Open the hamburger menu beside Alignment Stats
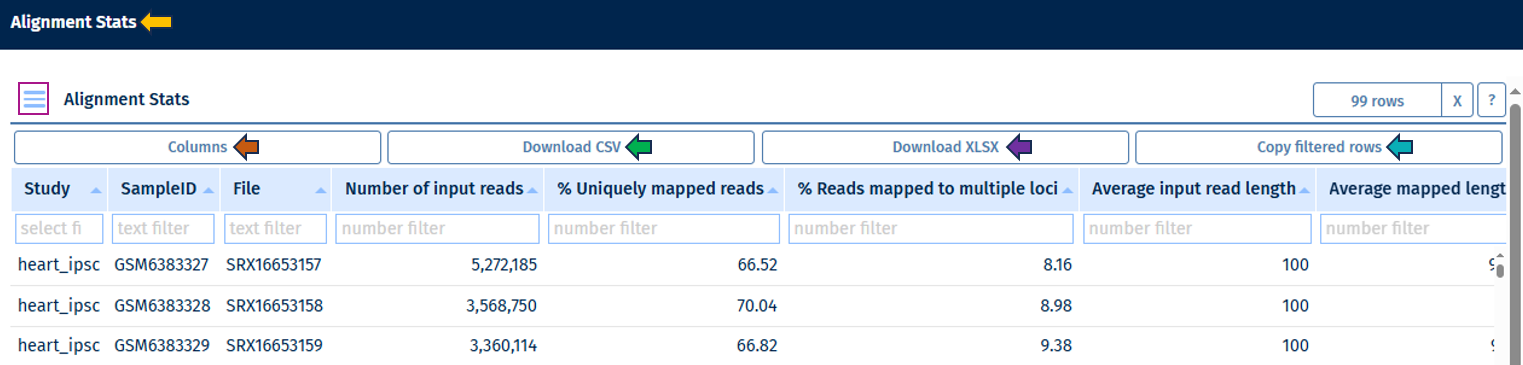This screenshot has height=365, width=1523. pyautogui.click(x=34, y=99)
